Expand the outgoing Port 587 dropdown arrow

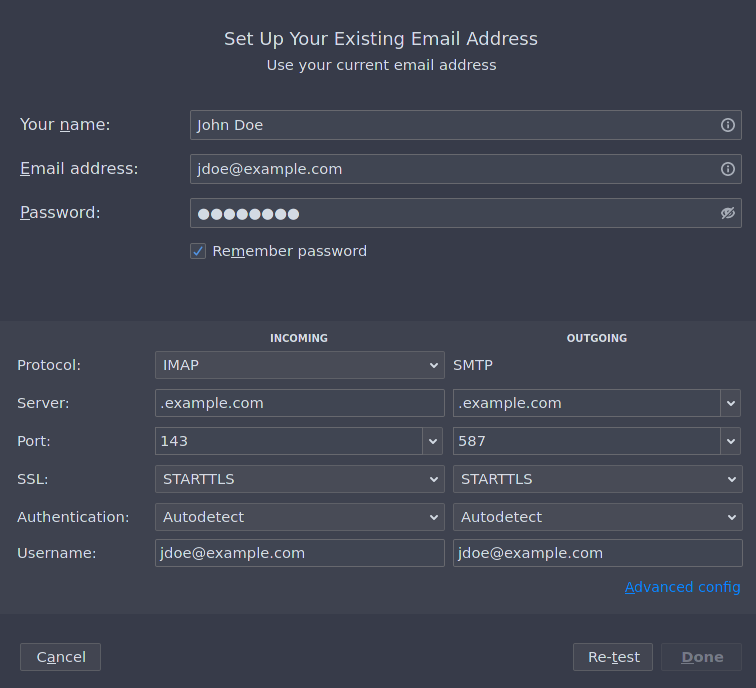731,441
